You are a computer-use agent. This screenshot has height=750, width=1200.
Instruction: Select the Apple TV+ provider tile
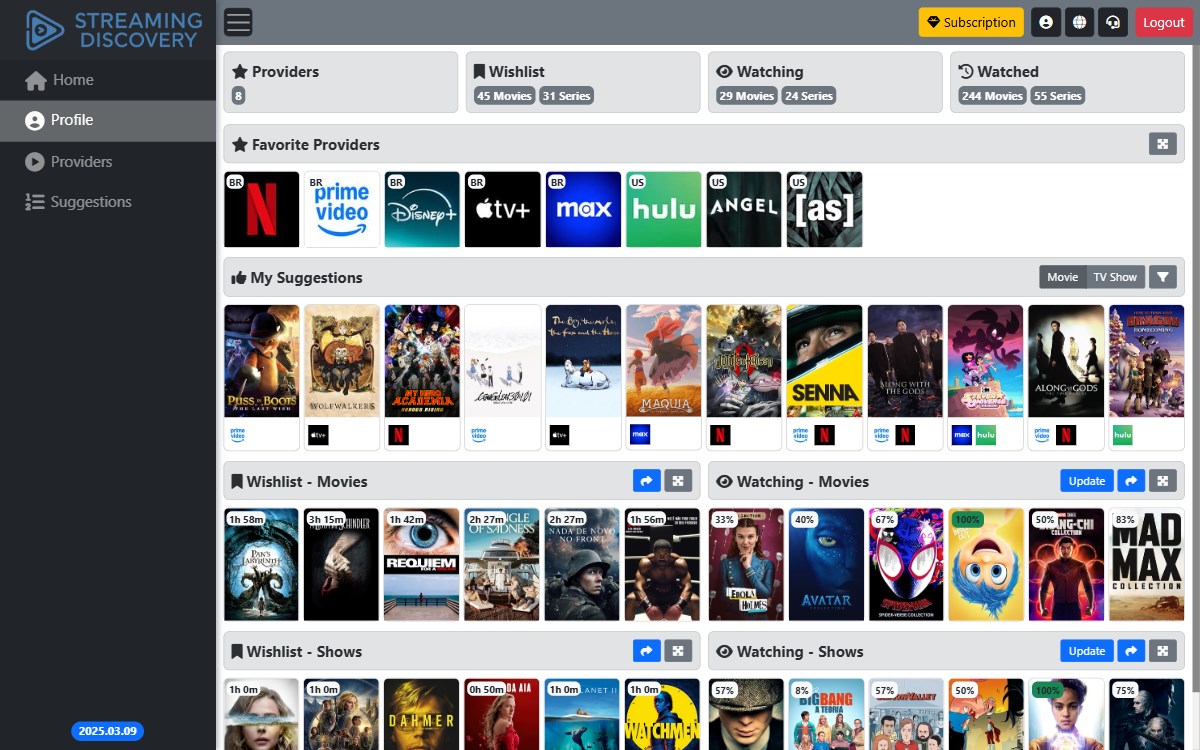point(503,209)
